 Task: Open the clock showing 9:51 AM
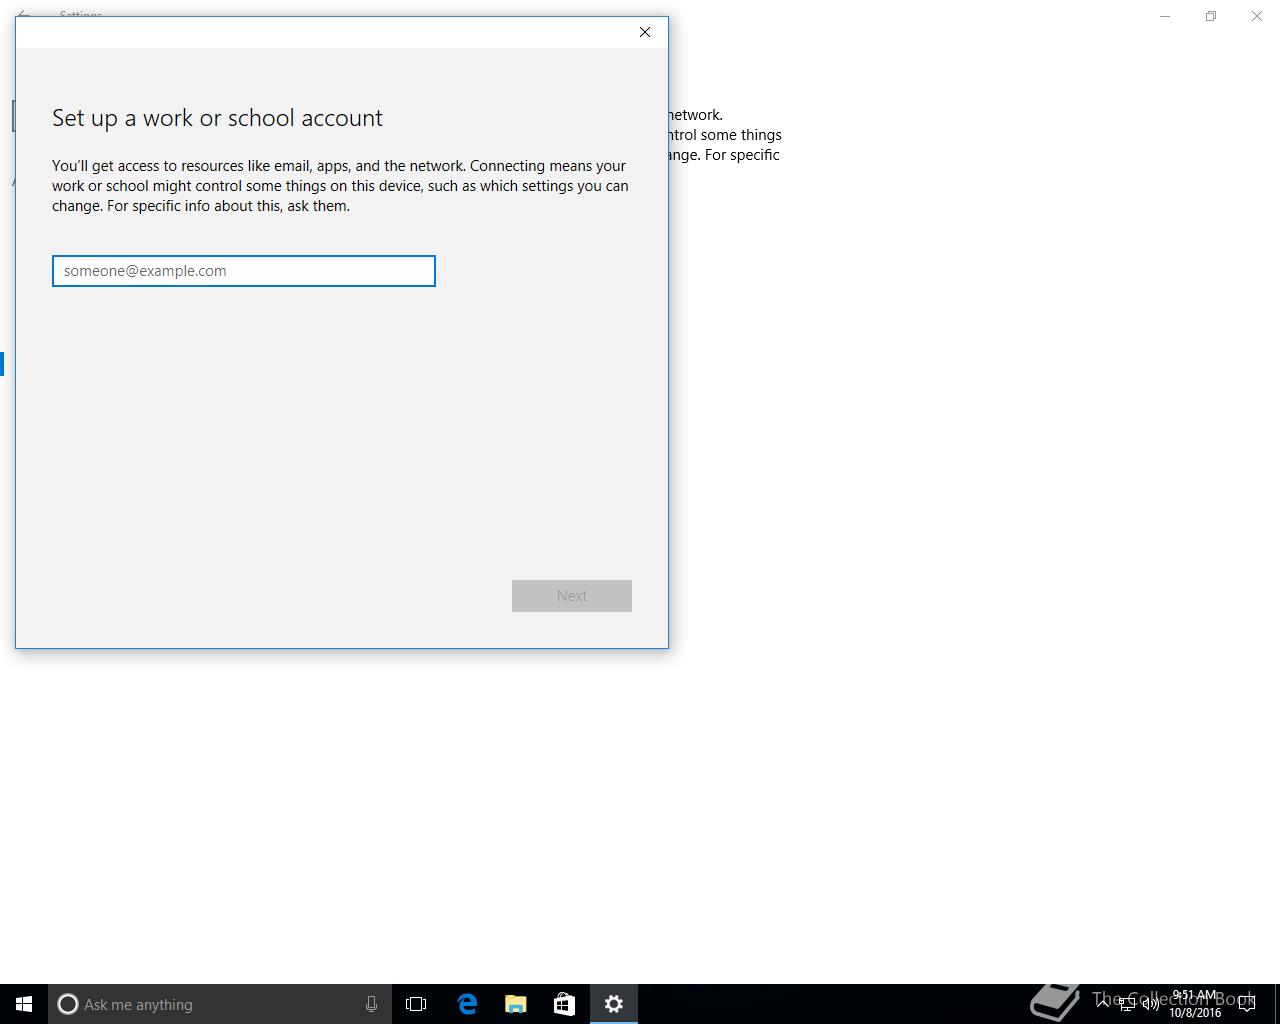1195,1004
